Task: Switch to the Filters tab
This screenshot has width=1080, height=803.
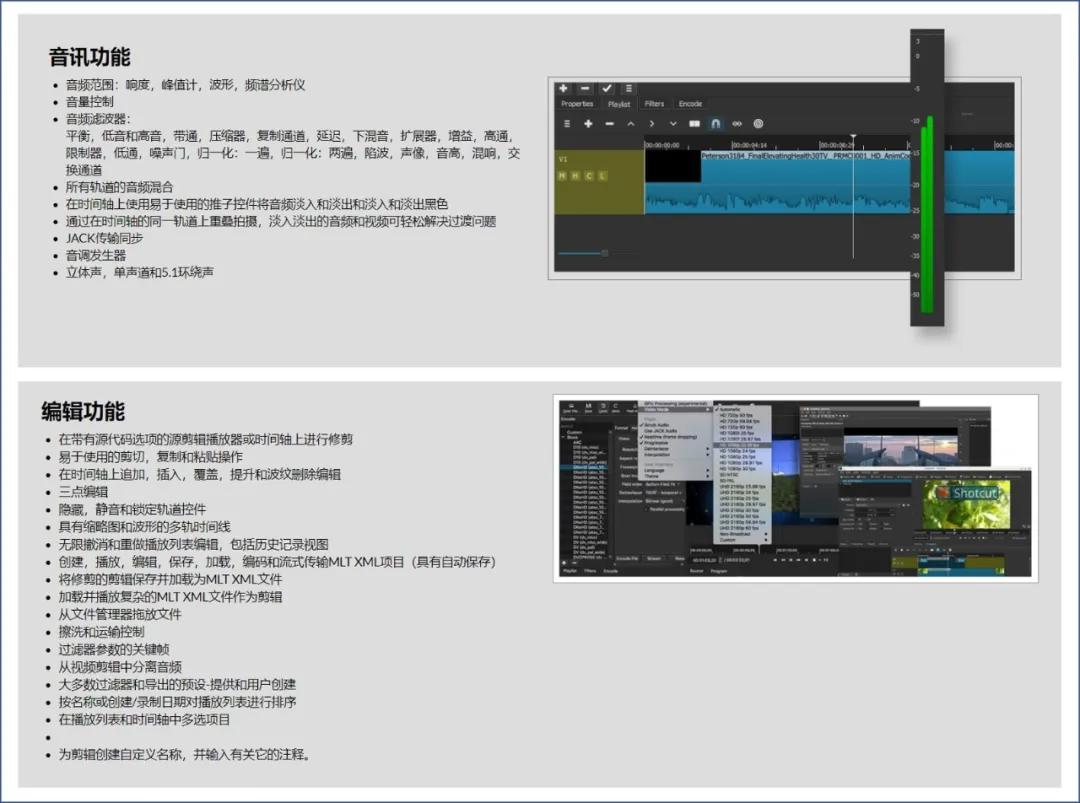Action: (x=654, y=103)
